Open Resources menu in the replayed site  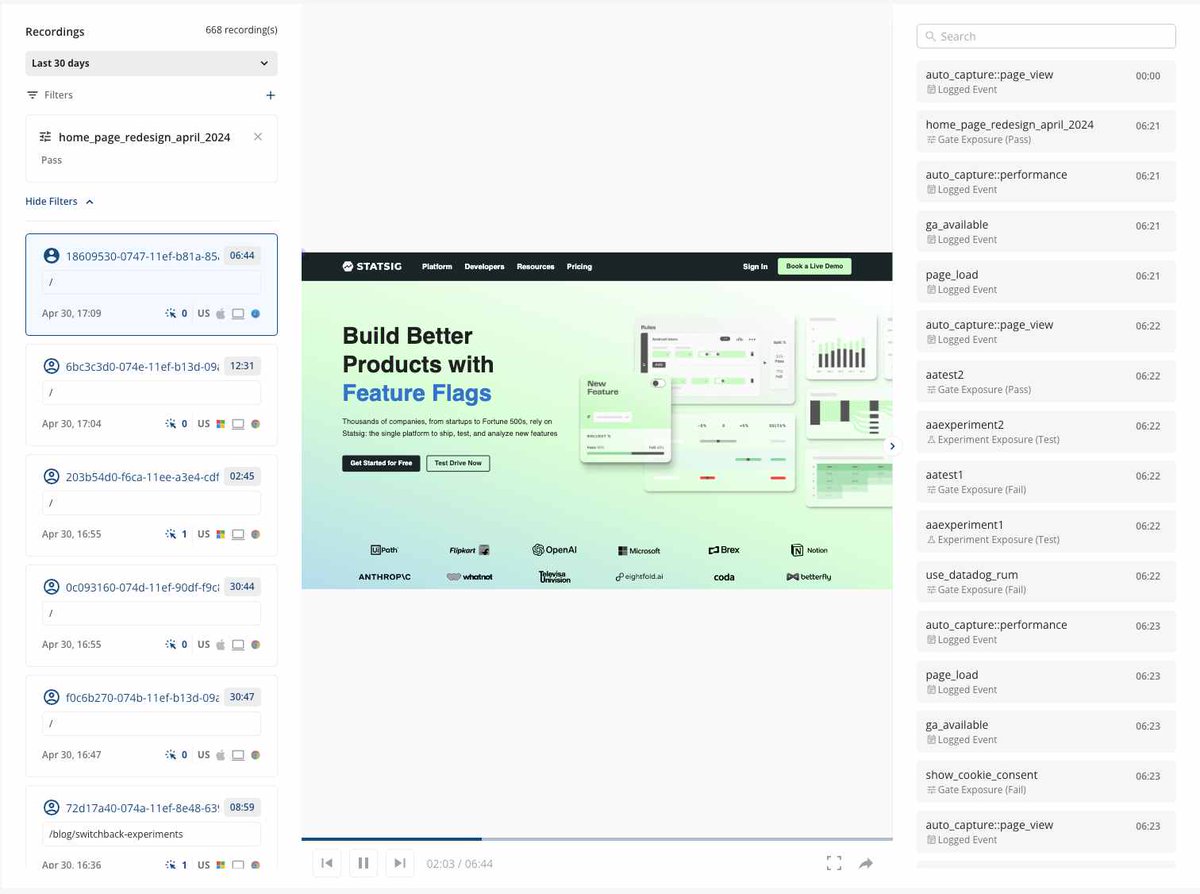click(x=535, y=267)
